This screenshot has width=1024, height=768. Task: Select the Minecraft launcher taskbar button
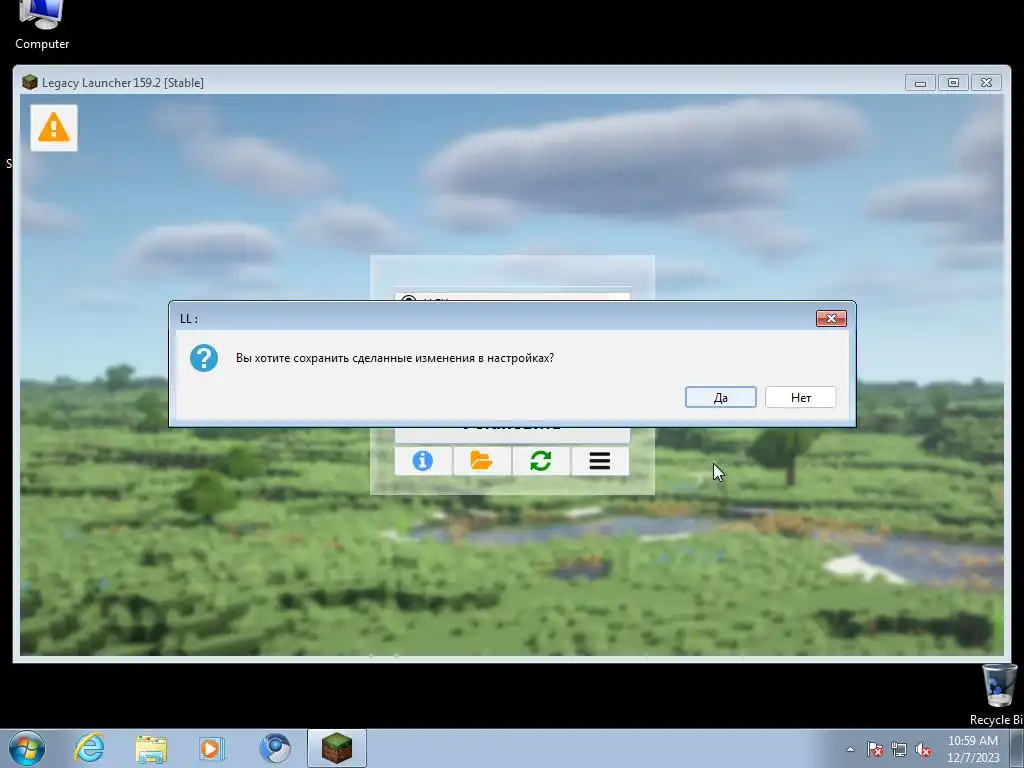(x=337, y=748)
